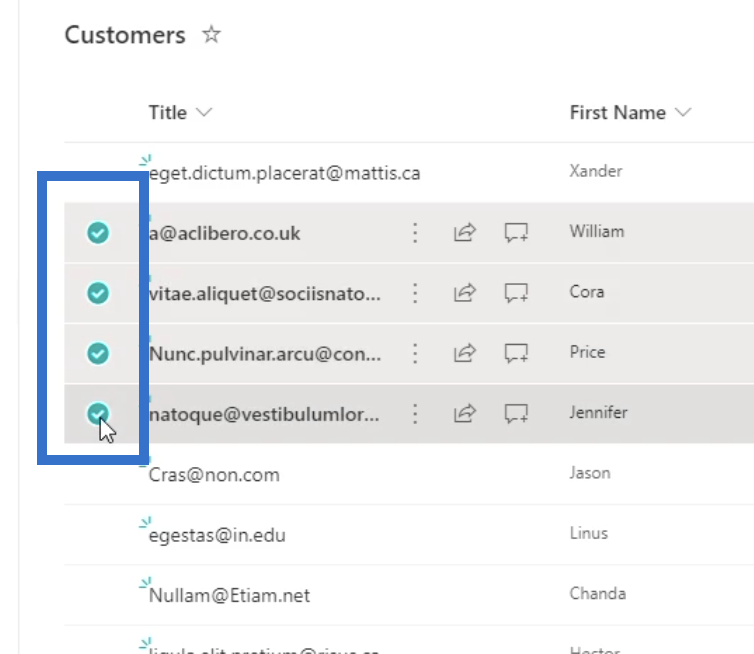Open the Nullam@Etiam.net entry
This screenshot has width=754, height=654.
[x=229, y=595]
